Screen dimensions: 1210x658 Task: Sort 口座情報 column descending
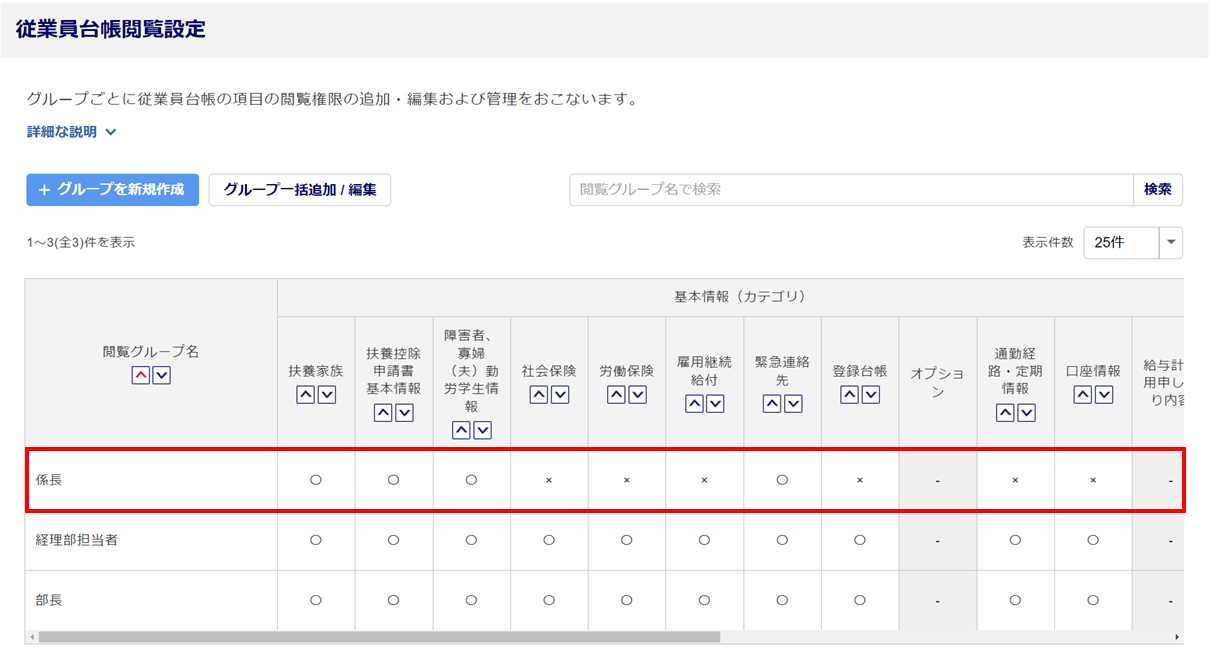click(x=1103, y=395)
